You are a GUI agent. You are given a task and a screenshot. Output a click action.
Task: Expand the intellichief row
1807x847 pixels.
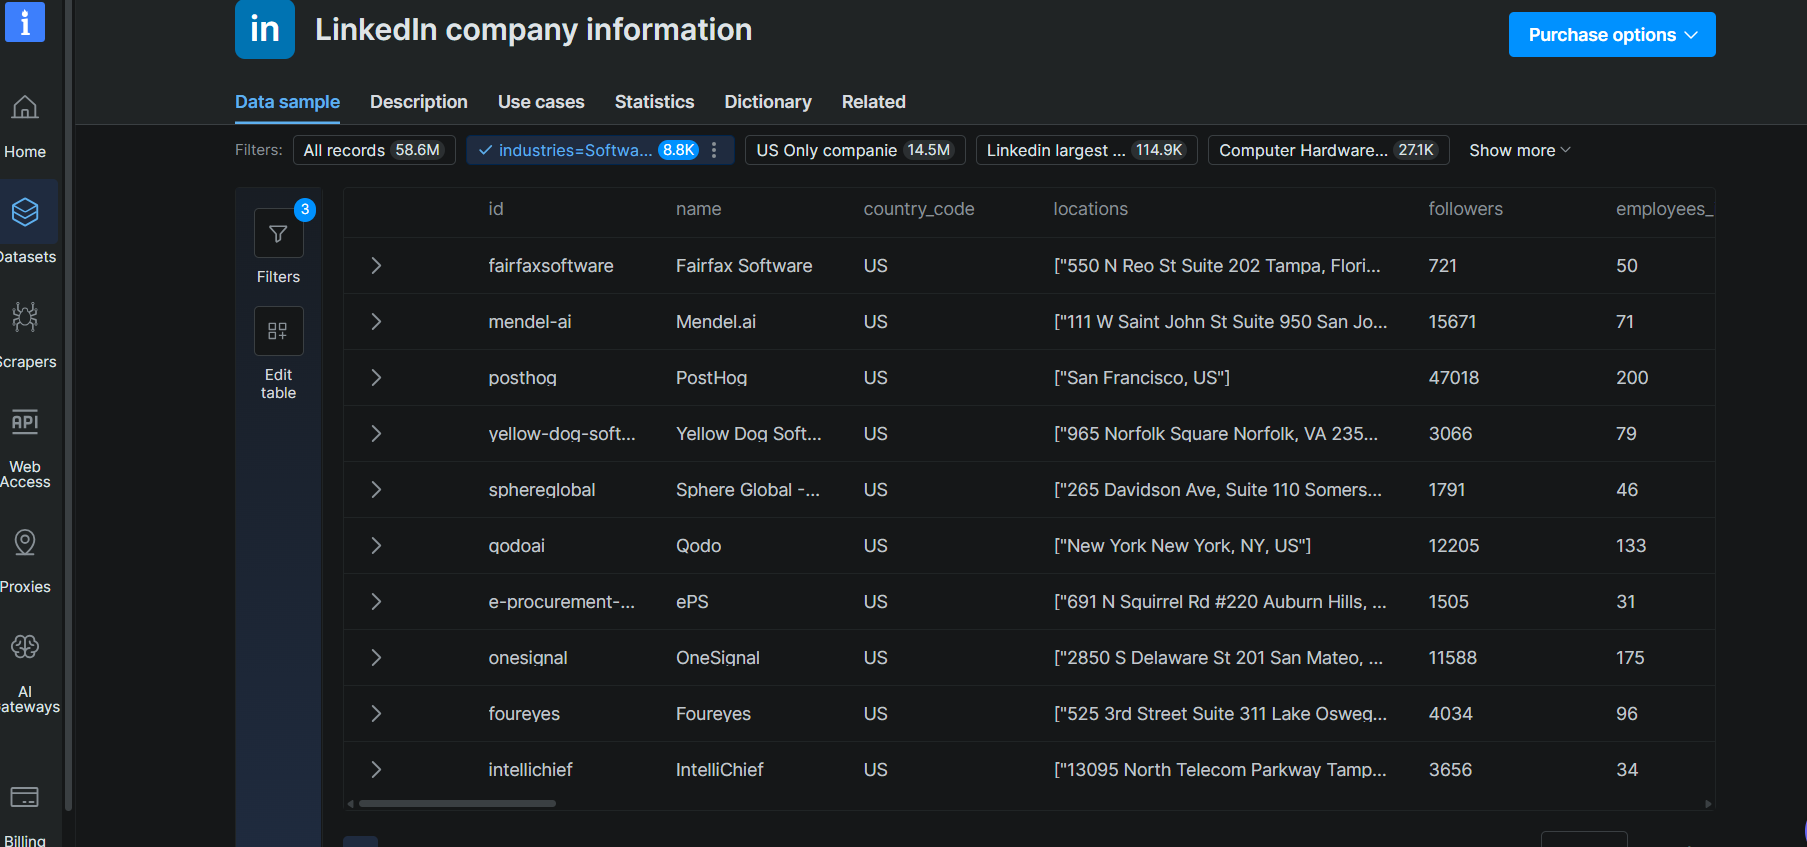[x=376, y=769]
